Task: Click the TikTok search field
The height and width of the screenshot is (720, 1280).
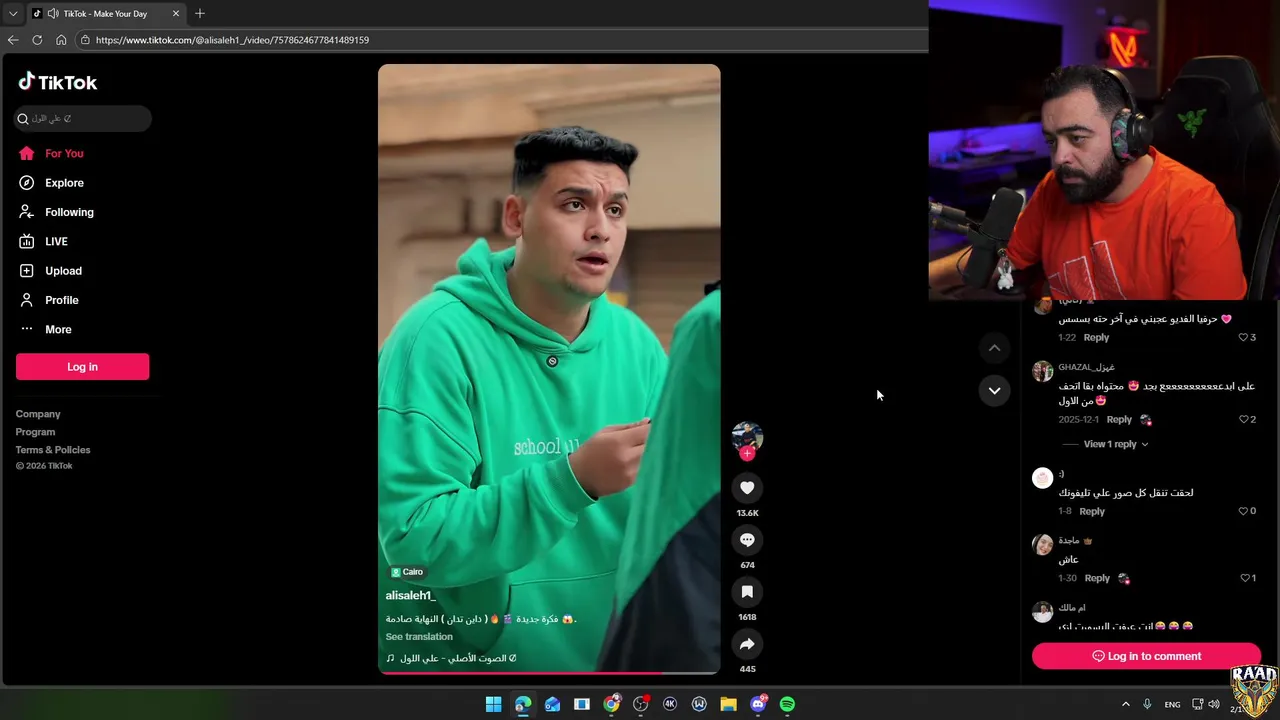Action: (x=83, y=118)
